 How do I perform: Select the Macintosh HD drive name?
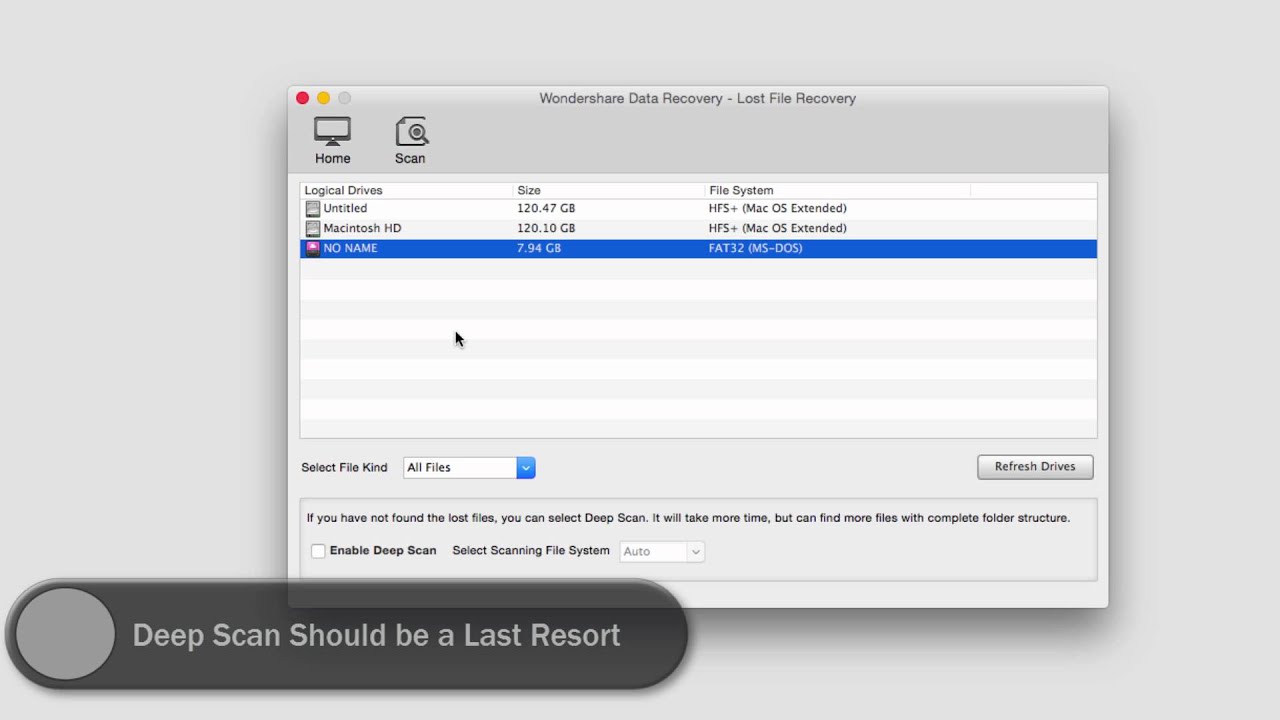tap(362, 228)
